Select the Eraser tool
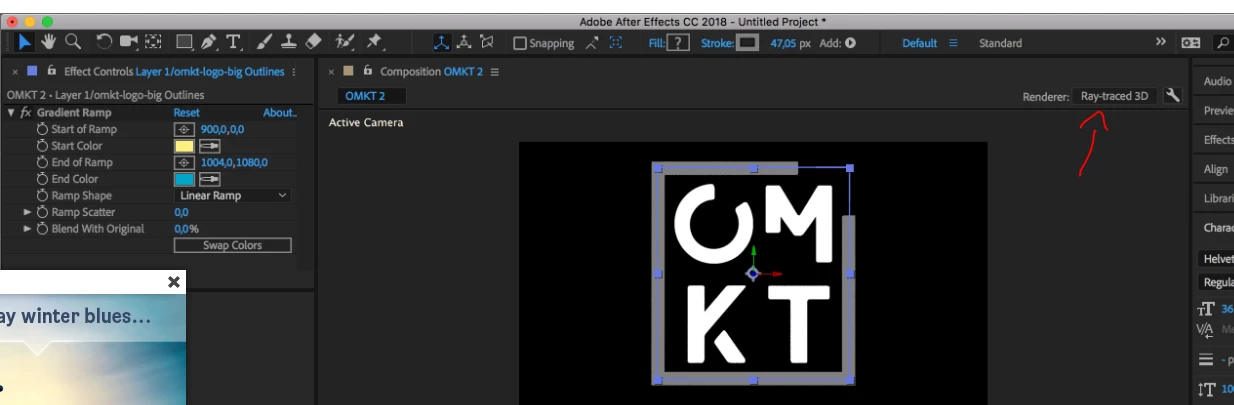 (x=313, y=42)
